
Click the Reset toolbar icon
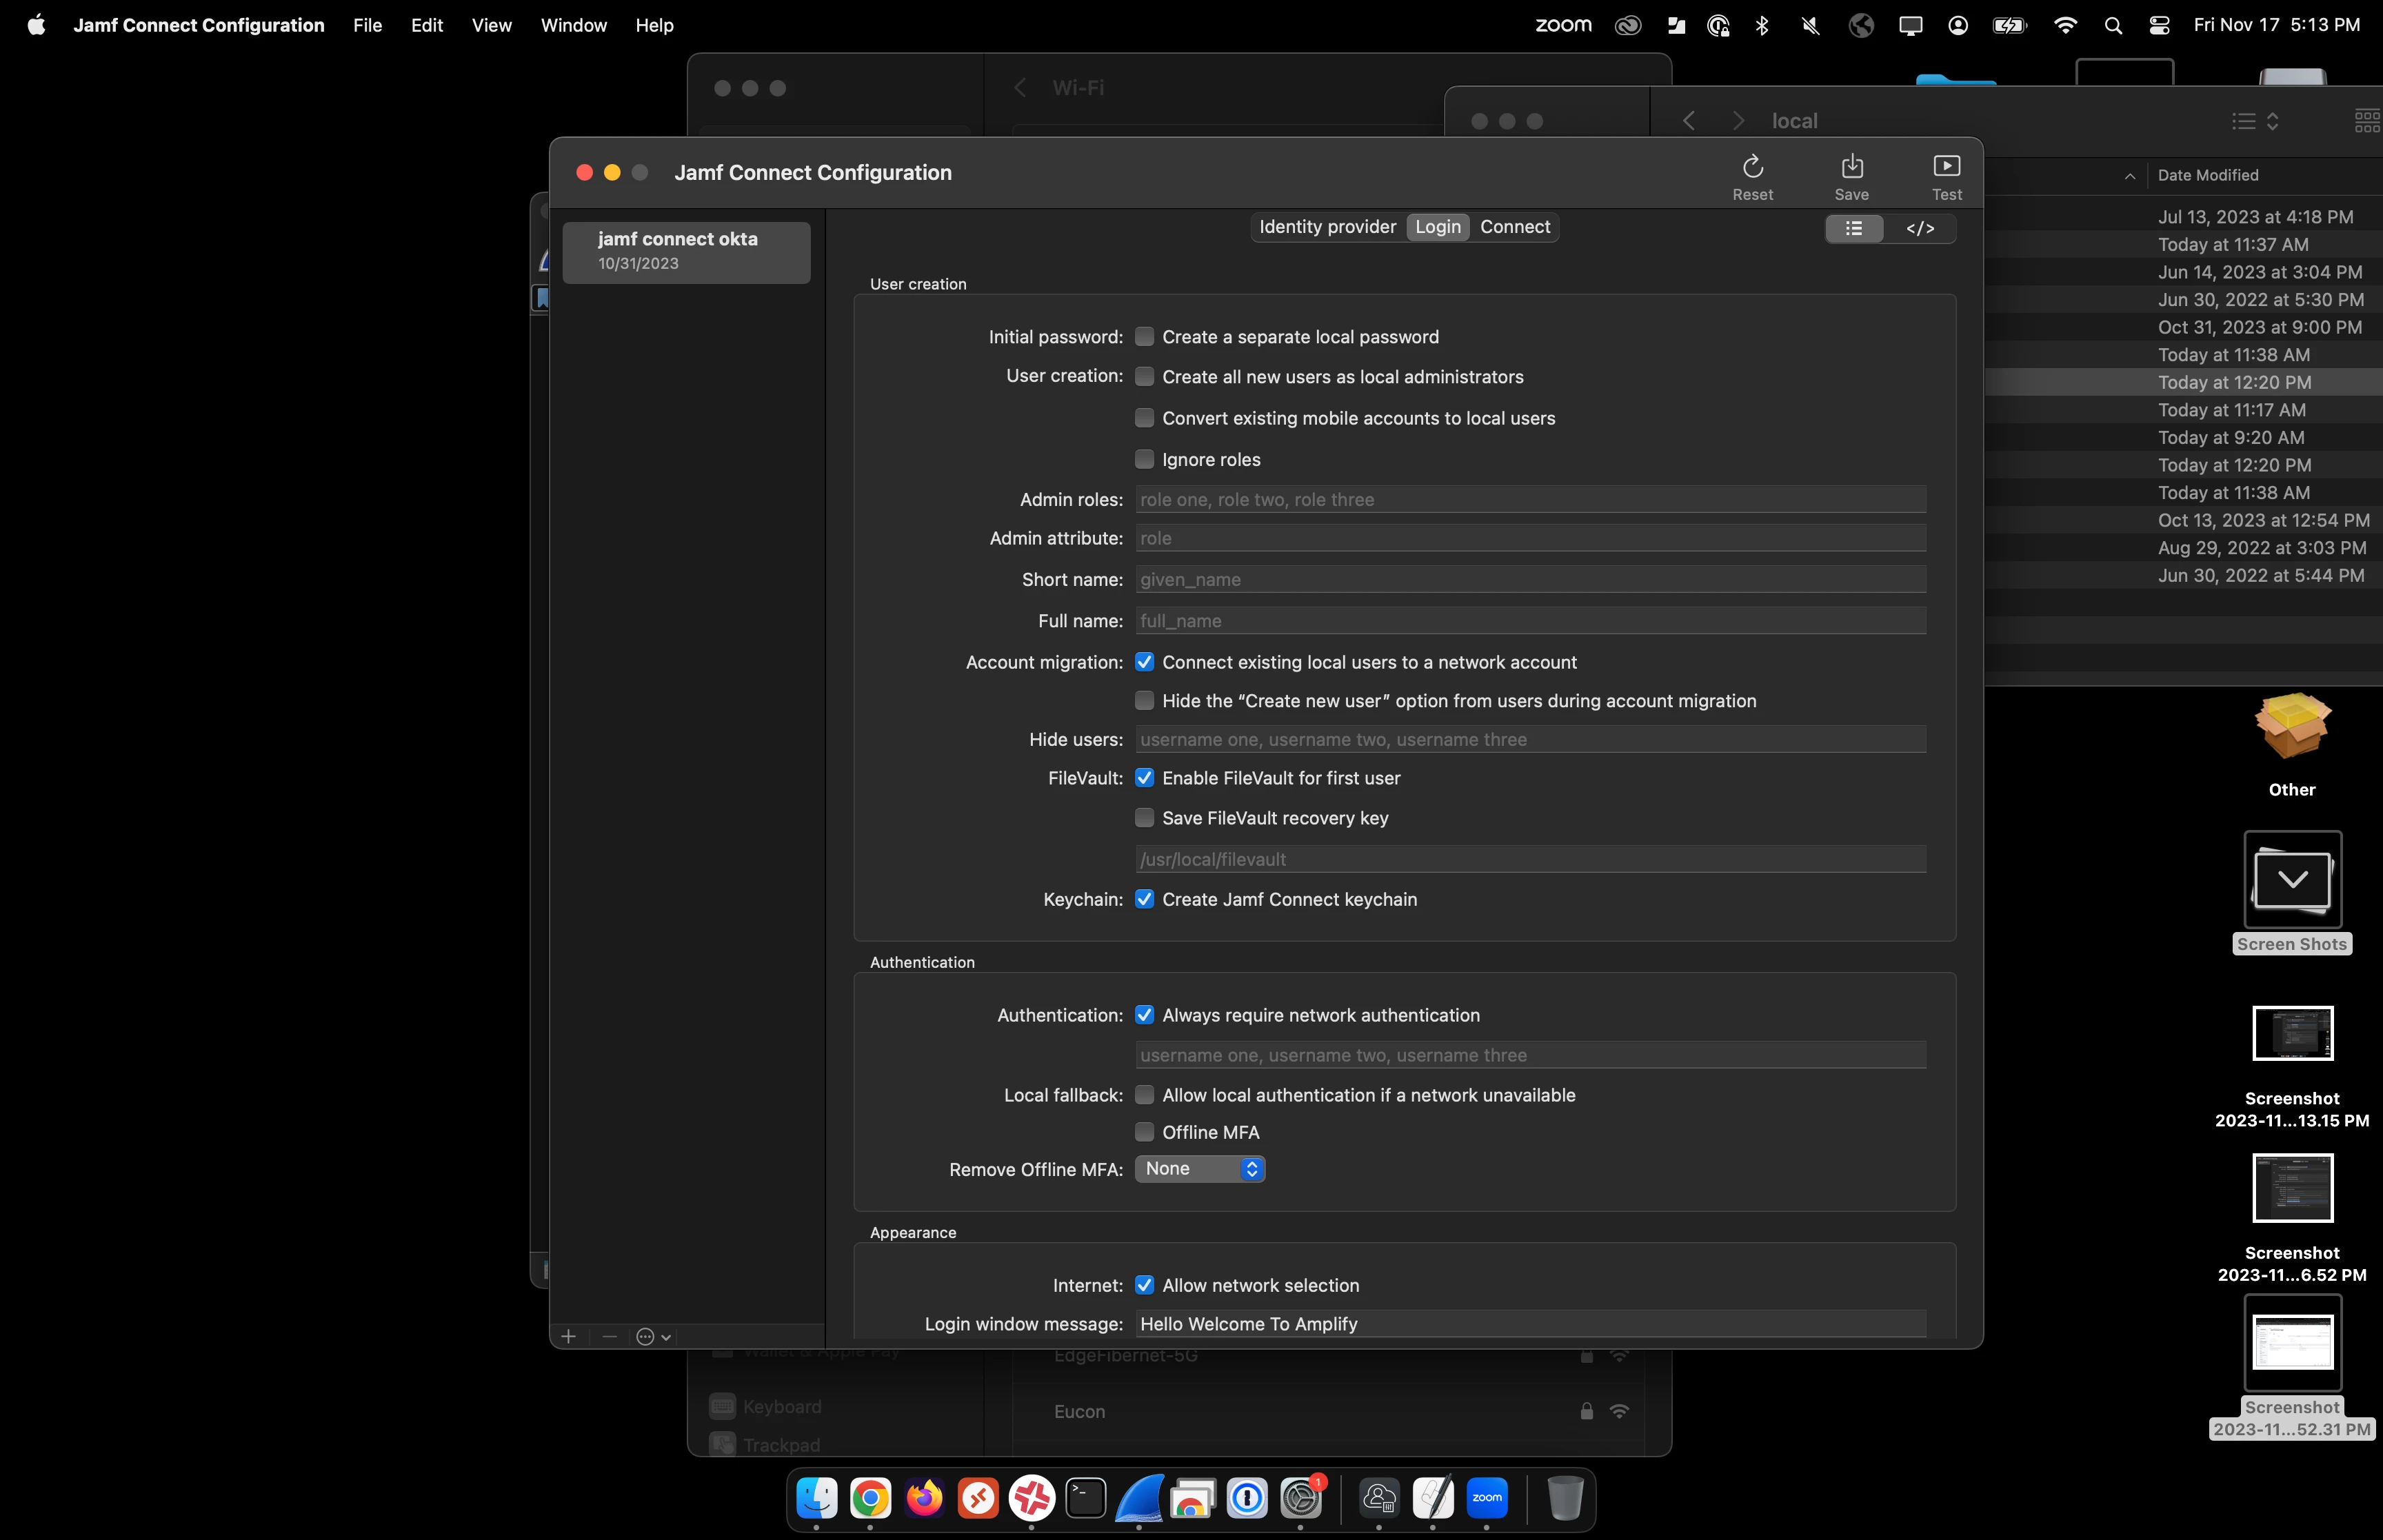click(x=1752, y=166)
